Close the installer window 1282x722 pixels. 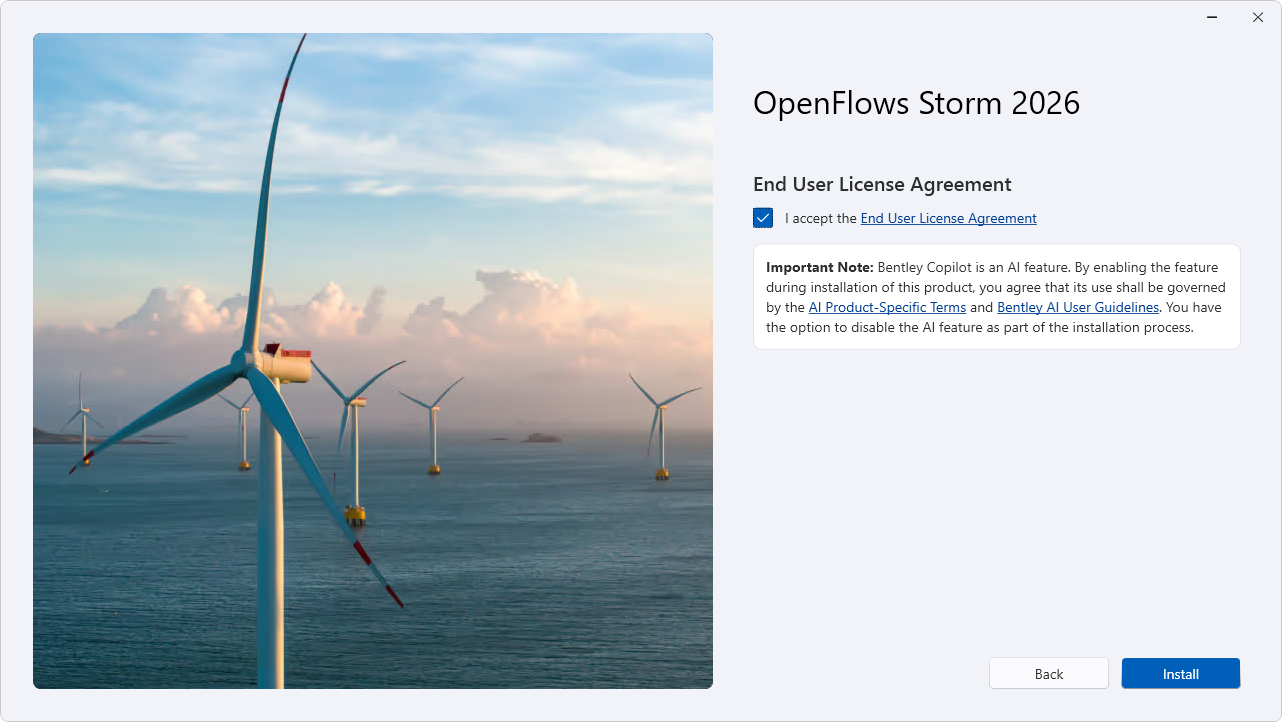click(1258, 17)
